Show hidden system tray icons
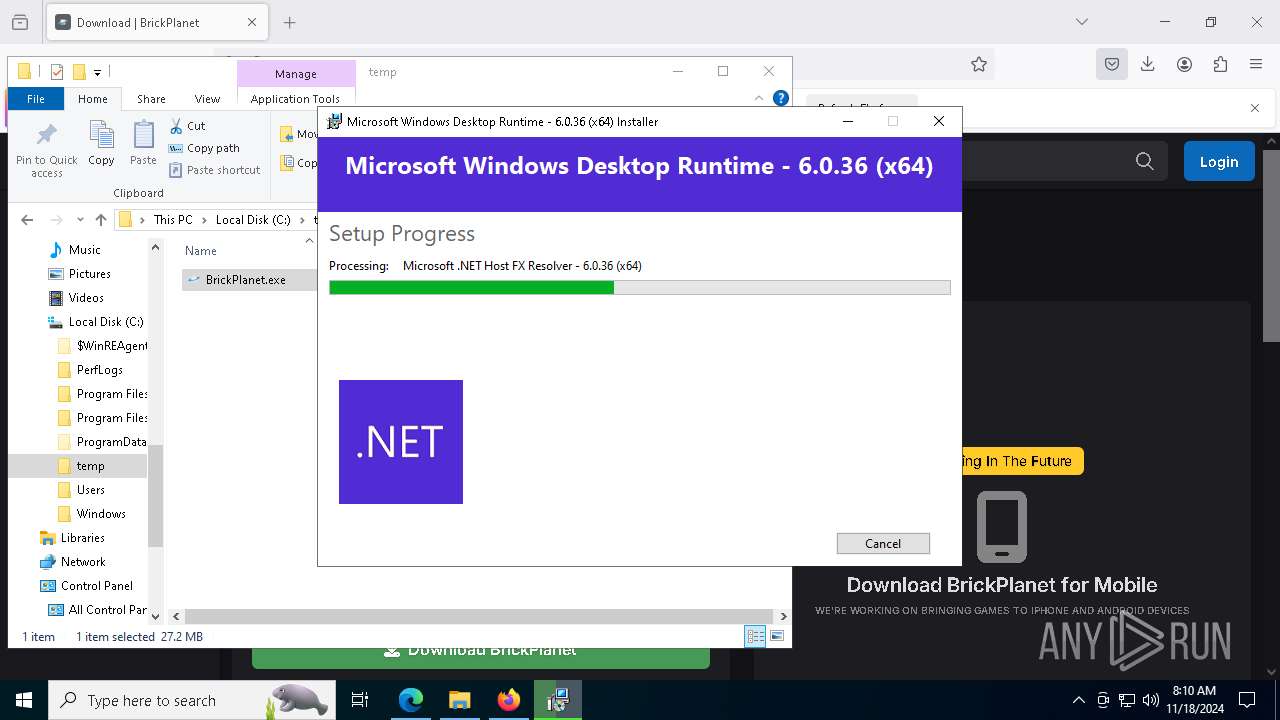This screenshot has height=720, width=1280. pos(1078,700)
